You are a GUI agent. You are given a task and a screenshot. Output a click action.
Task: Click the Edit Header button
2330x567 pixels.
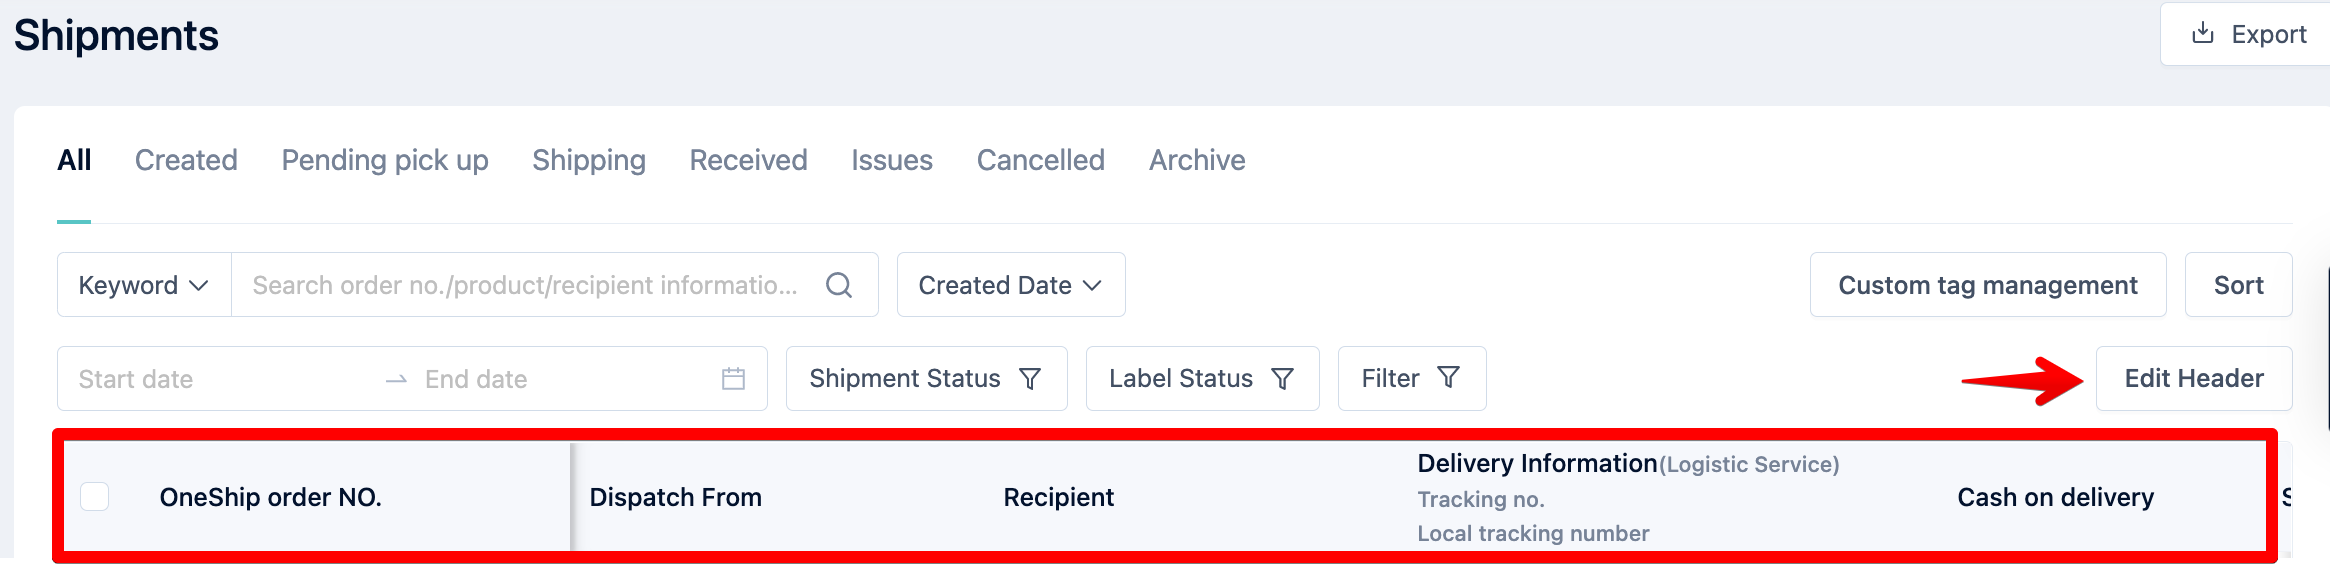coord(2194,378)
